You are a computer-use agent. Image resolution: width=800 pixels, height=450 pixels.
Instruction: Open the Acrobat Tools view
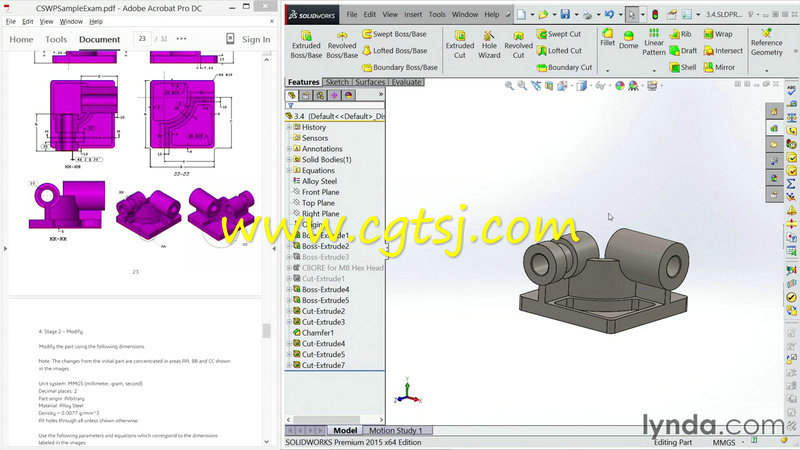[x=56, y=39]
